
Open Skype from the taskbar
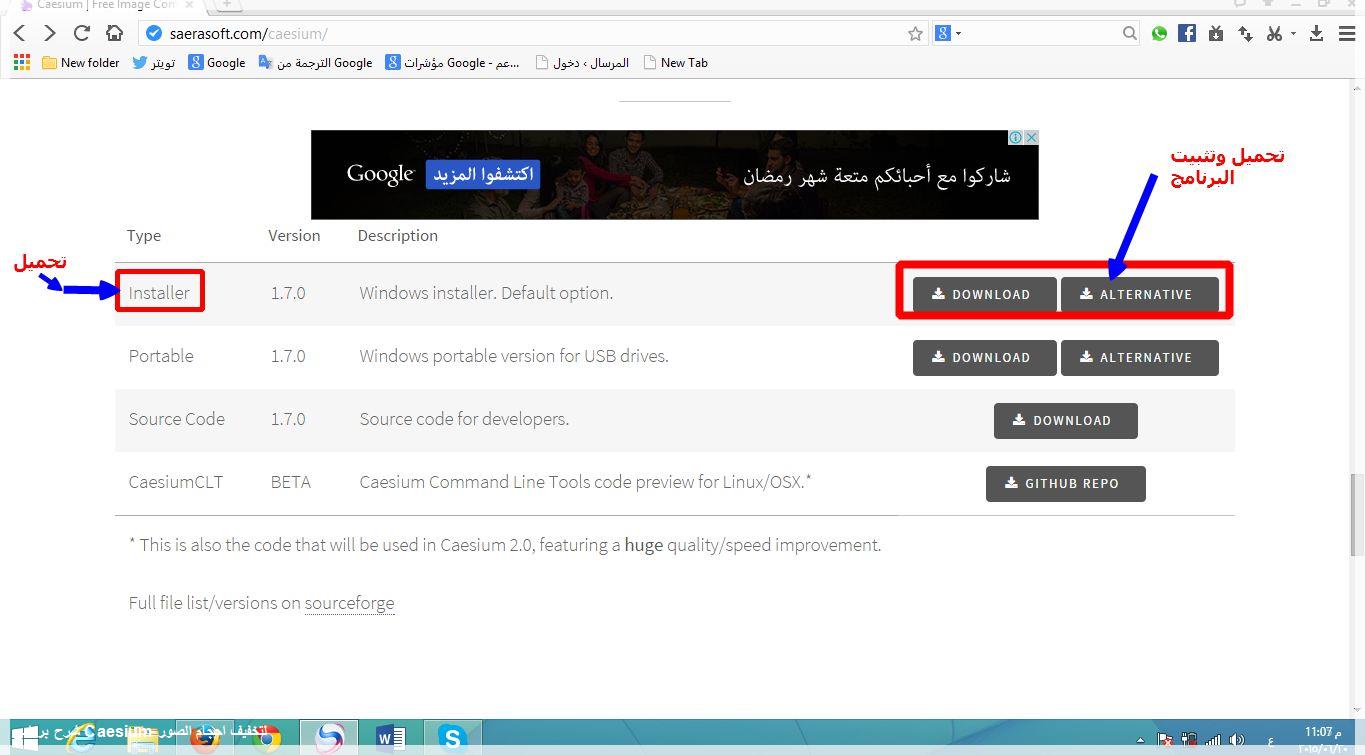452,738
